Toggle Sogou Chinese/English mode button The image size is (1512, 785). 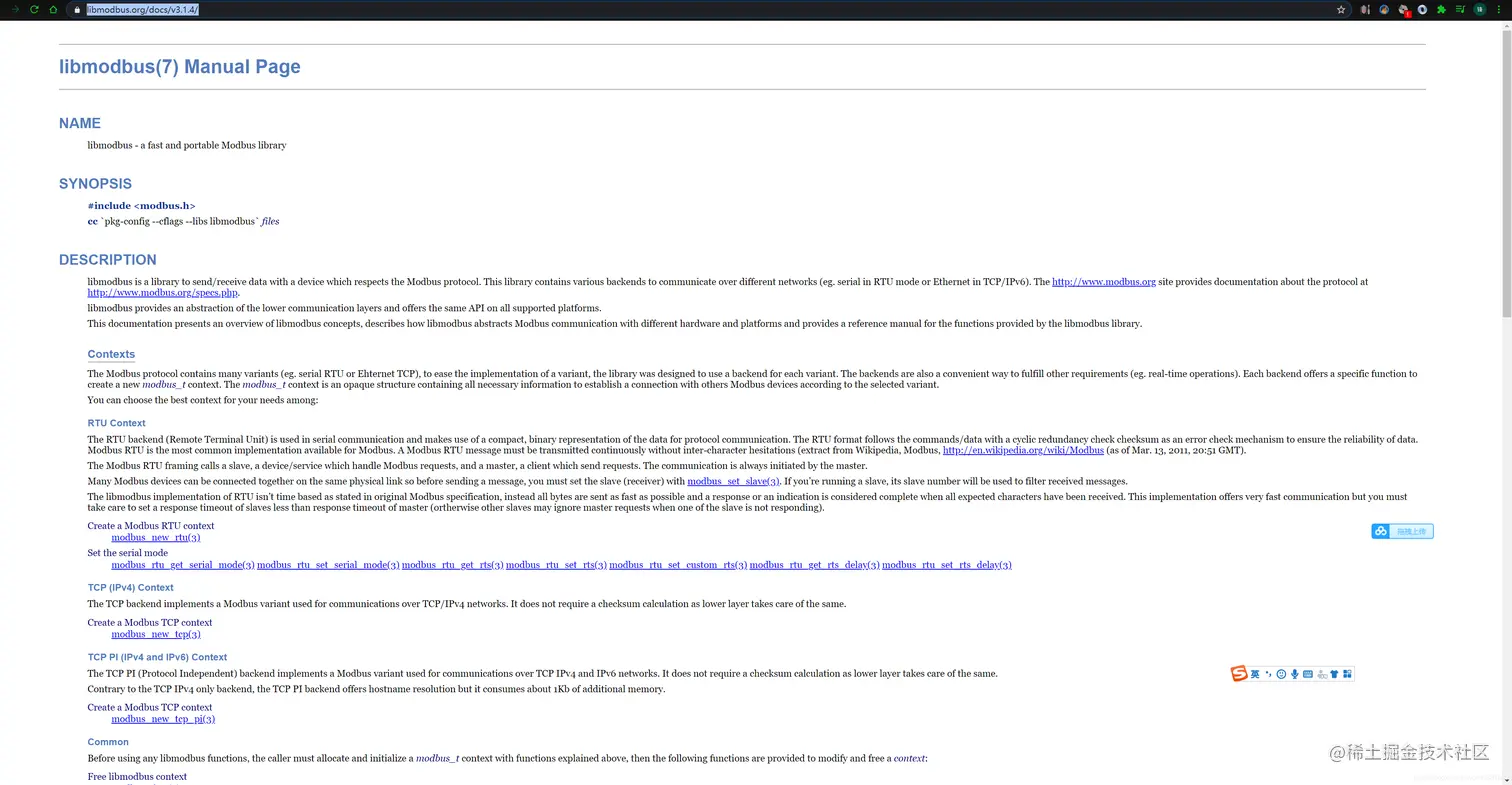(1255, 675)
